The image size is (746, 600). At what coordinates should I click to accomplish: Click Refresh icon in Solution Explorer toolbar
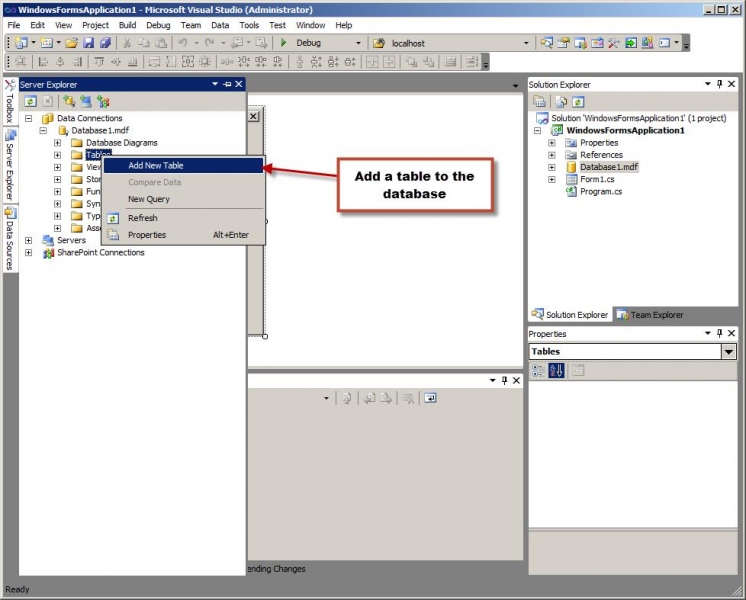point(578,101)
